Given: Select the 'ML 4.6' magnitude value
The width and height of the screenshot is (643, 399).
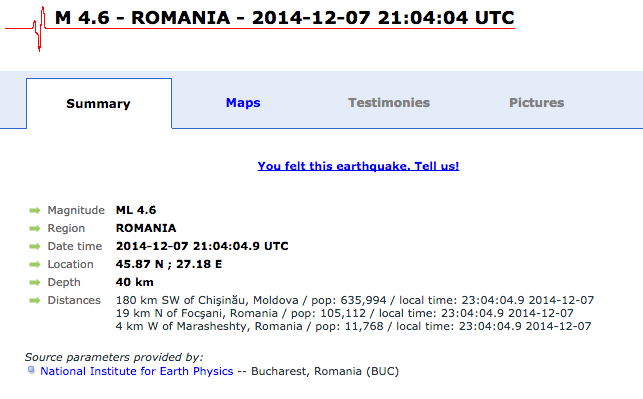Looking at the screenshot, I should [136, 210].
